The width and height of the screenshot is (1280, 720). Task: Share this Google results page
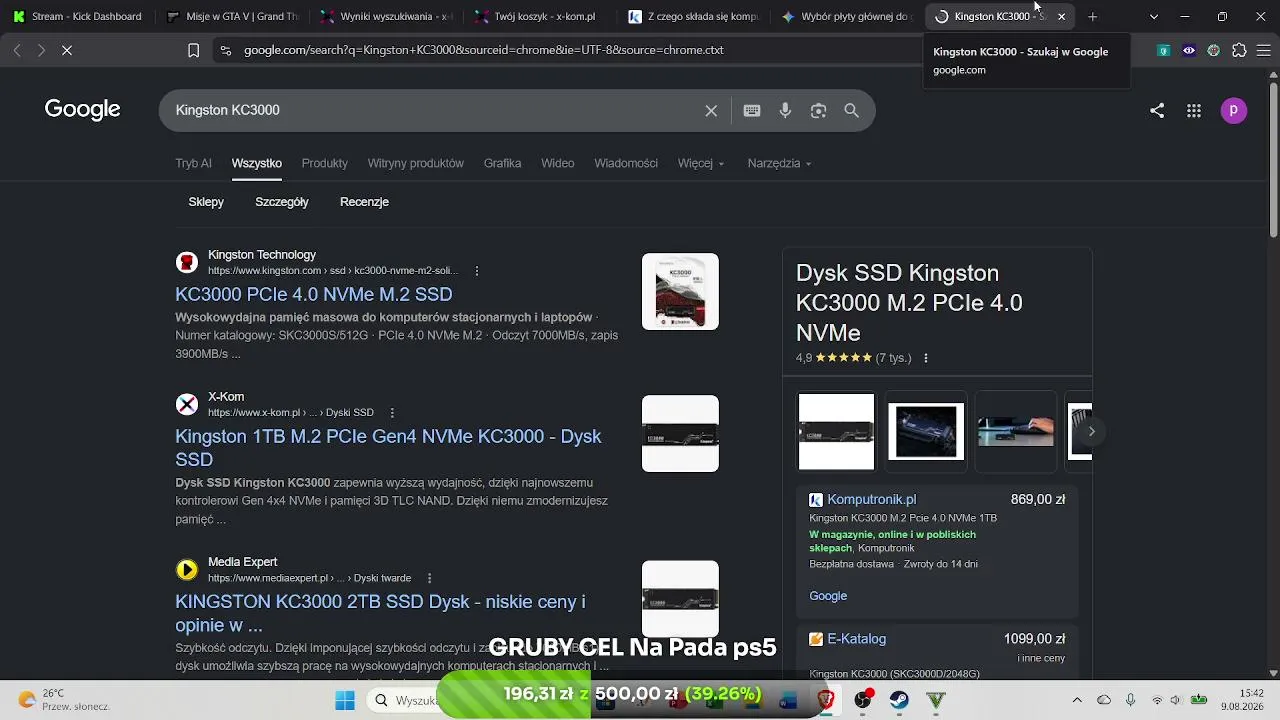click(1157, 111)
